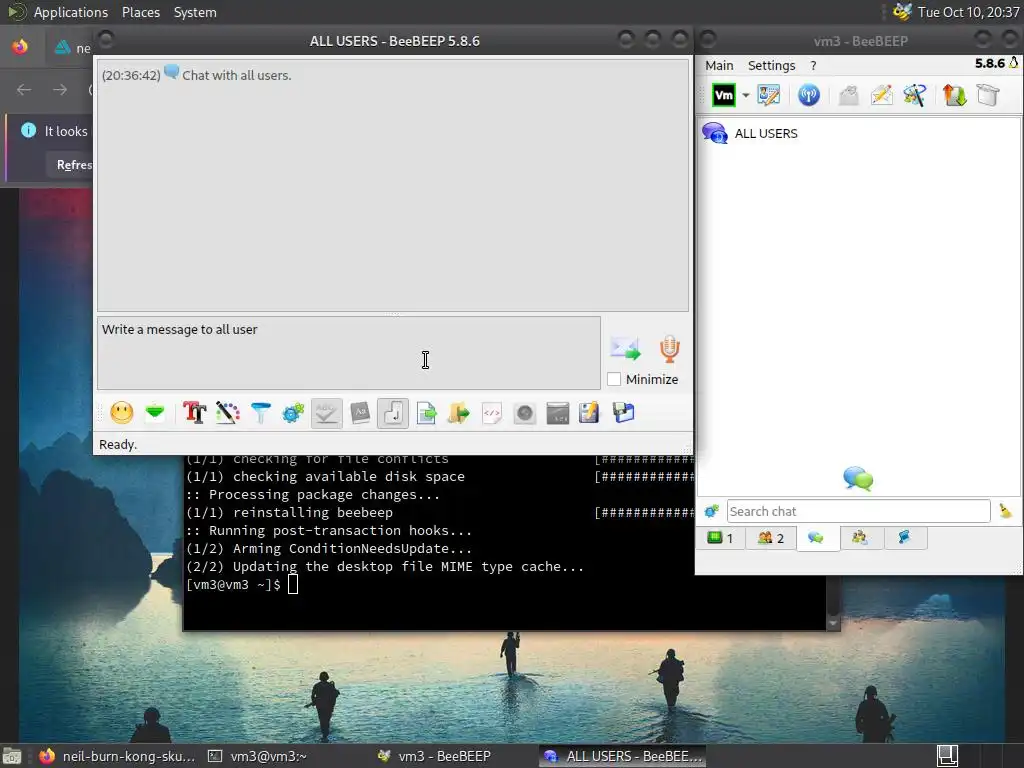1024x768 pixels.
Task: Click inside the Search chat field
Action: (x=858, y=511)
